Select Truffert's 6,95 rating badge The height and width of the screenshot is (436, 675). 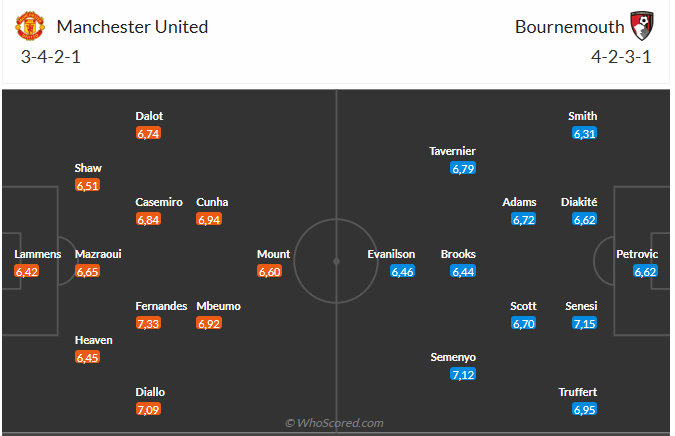pyautogui.click(x=585, y=410)
